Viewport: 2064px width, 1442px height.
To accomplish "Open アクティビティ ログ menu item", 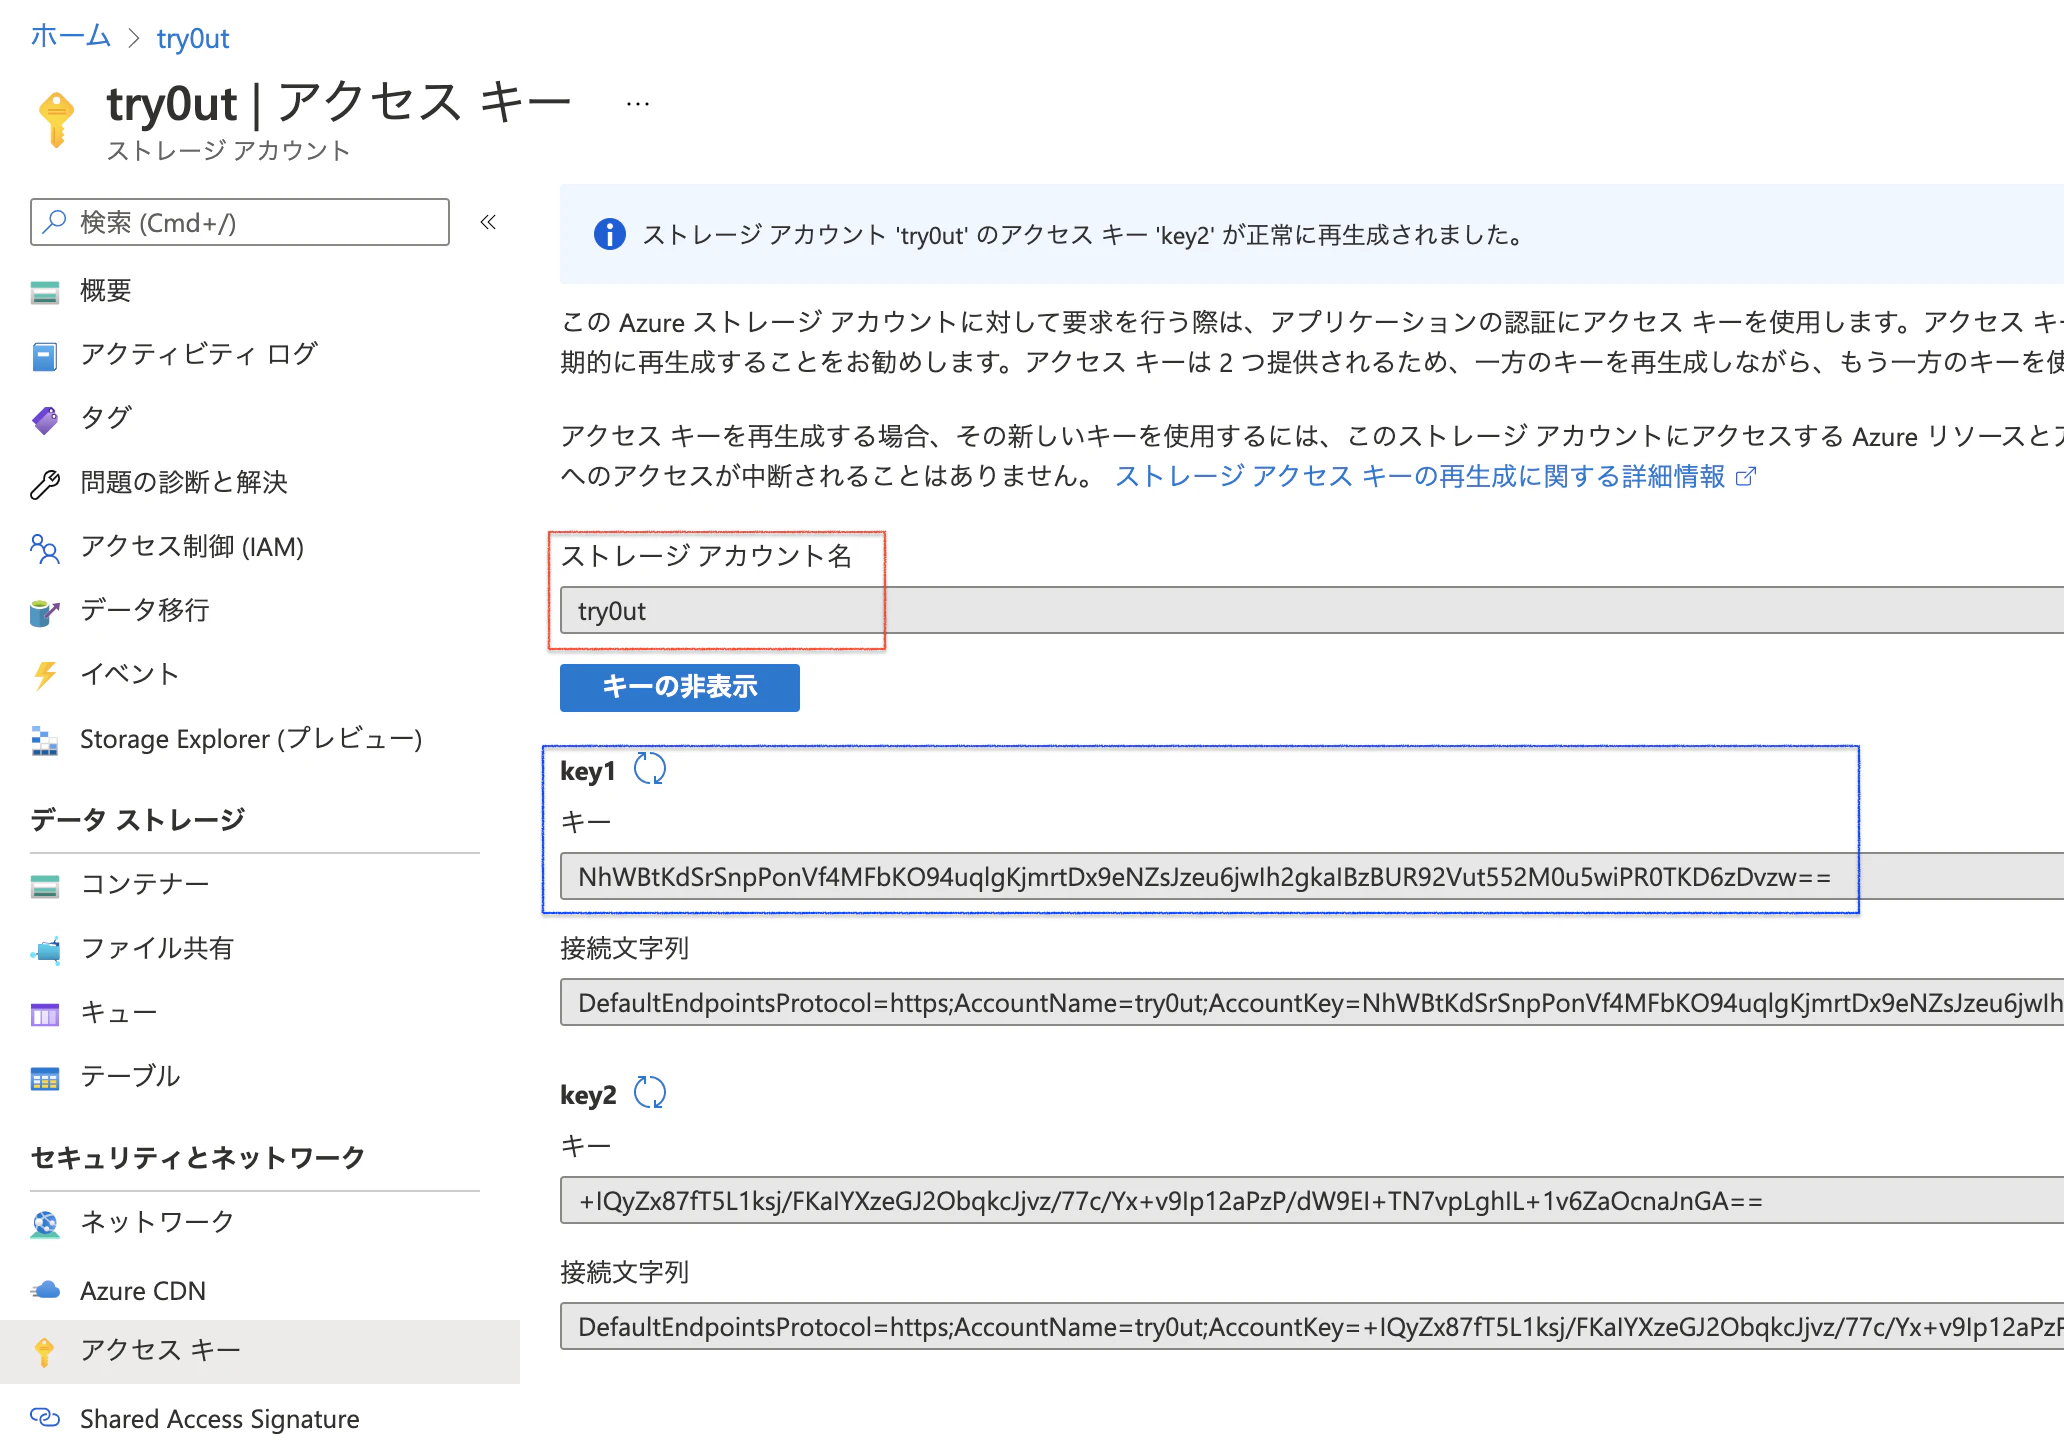I will coord(199,354).
